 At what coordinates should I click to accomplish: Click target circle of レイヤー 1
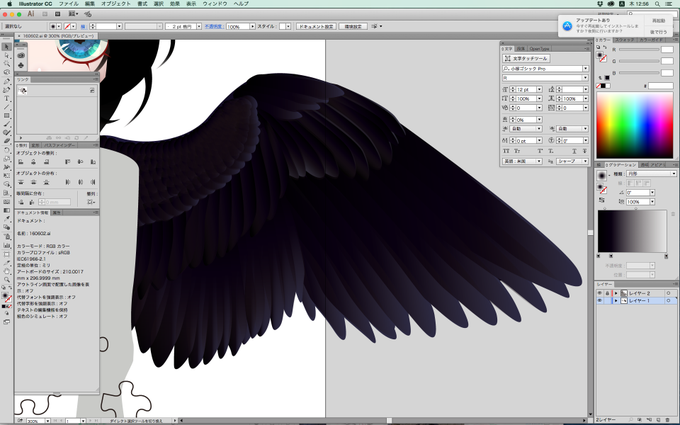tap(668, 301)
